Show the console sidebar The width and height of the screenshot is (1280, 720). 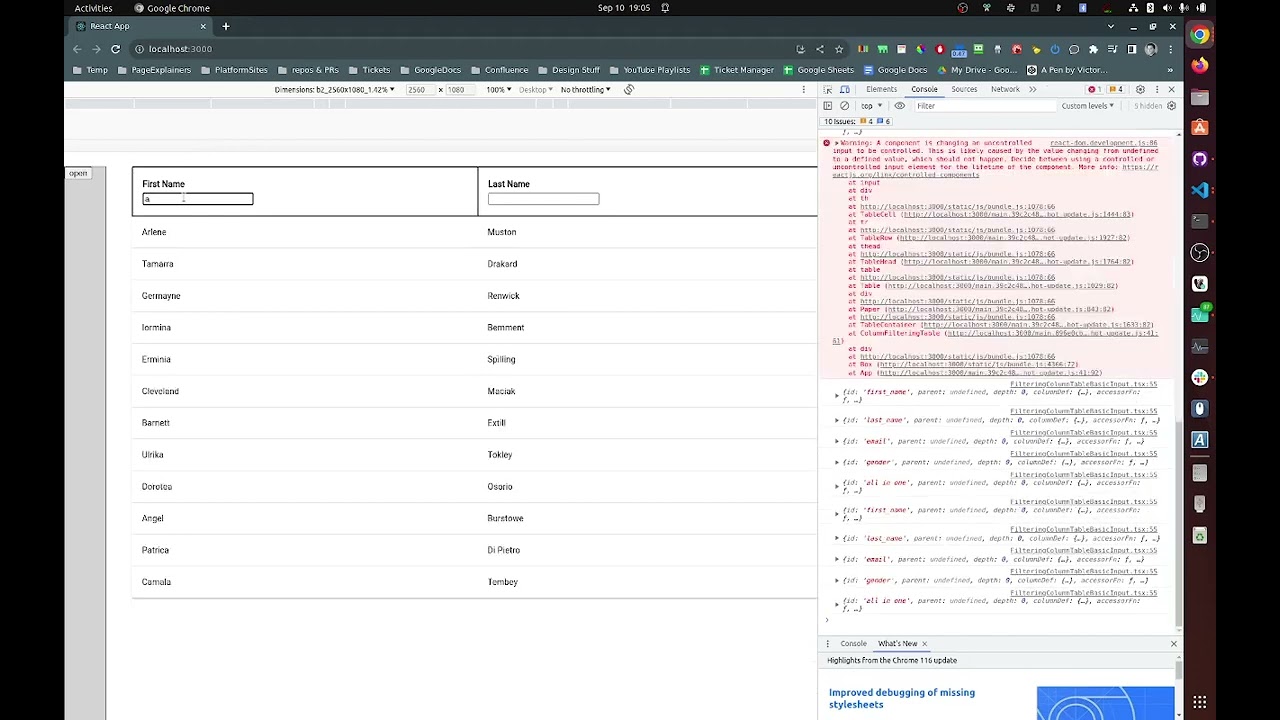pyautogui.click(x=827, y=105)
